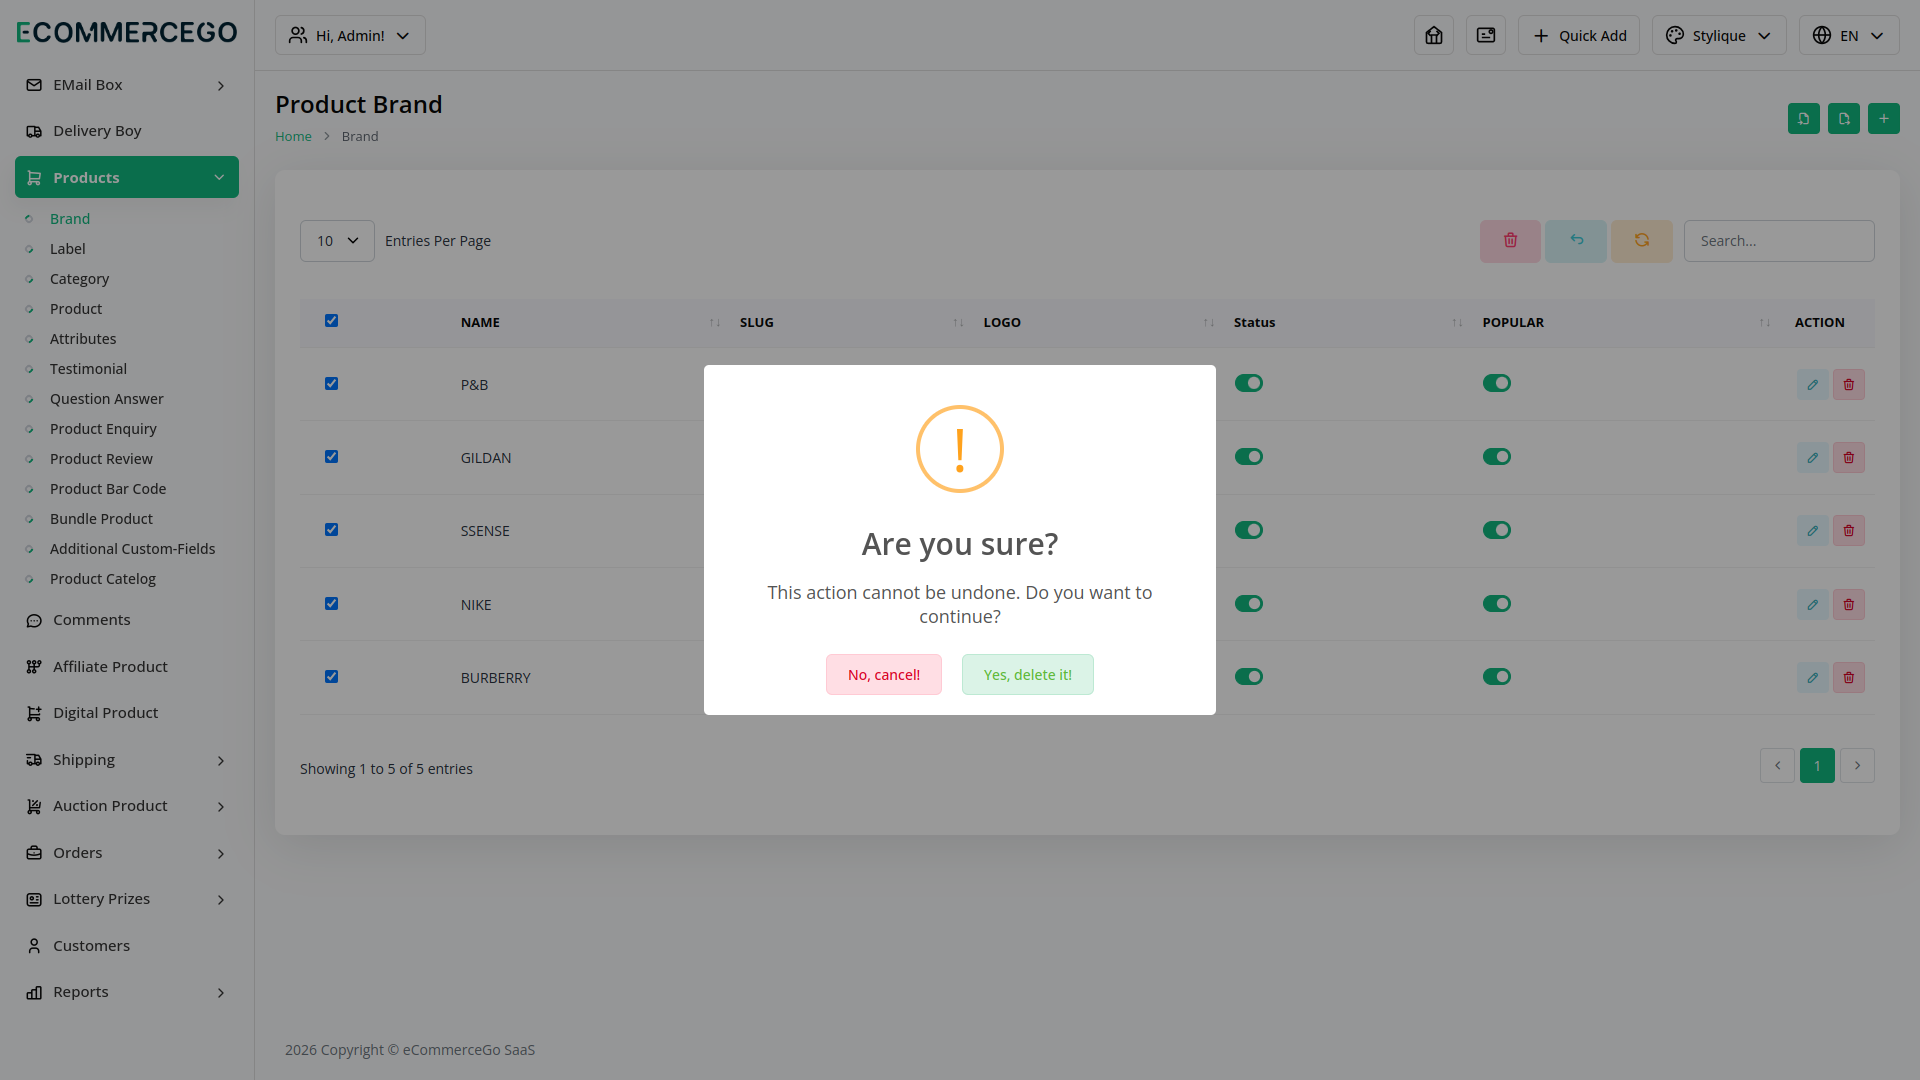Edit the P&B brand row

click(x=1812, y=385)
